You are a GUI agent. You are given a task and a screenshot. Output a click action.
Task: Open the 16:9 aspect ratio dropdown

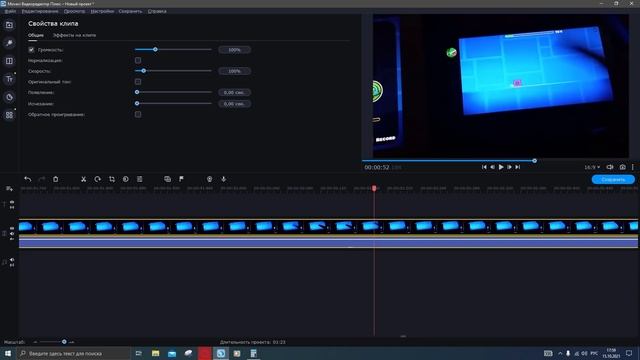592,167
